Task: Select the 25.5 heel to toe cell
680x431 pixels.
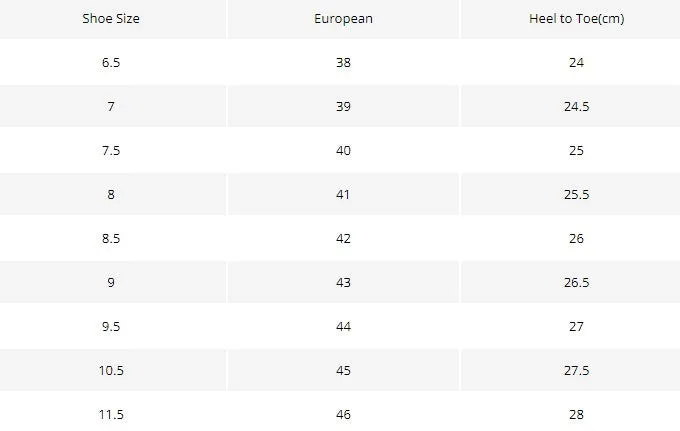Action: (x=576, y=194)
